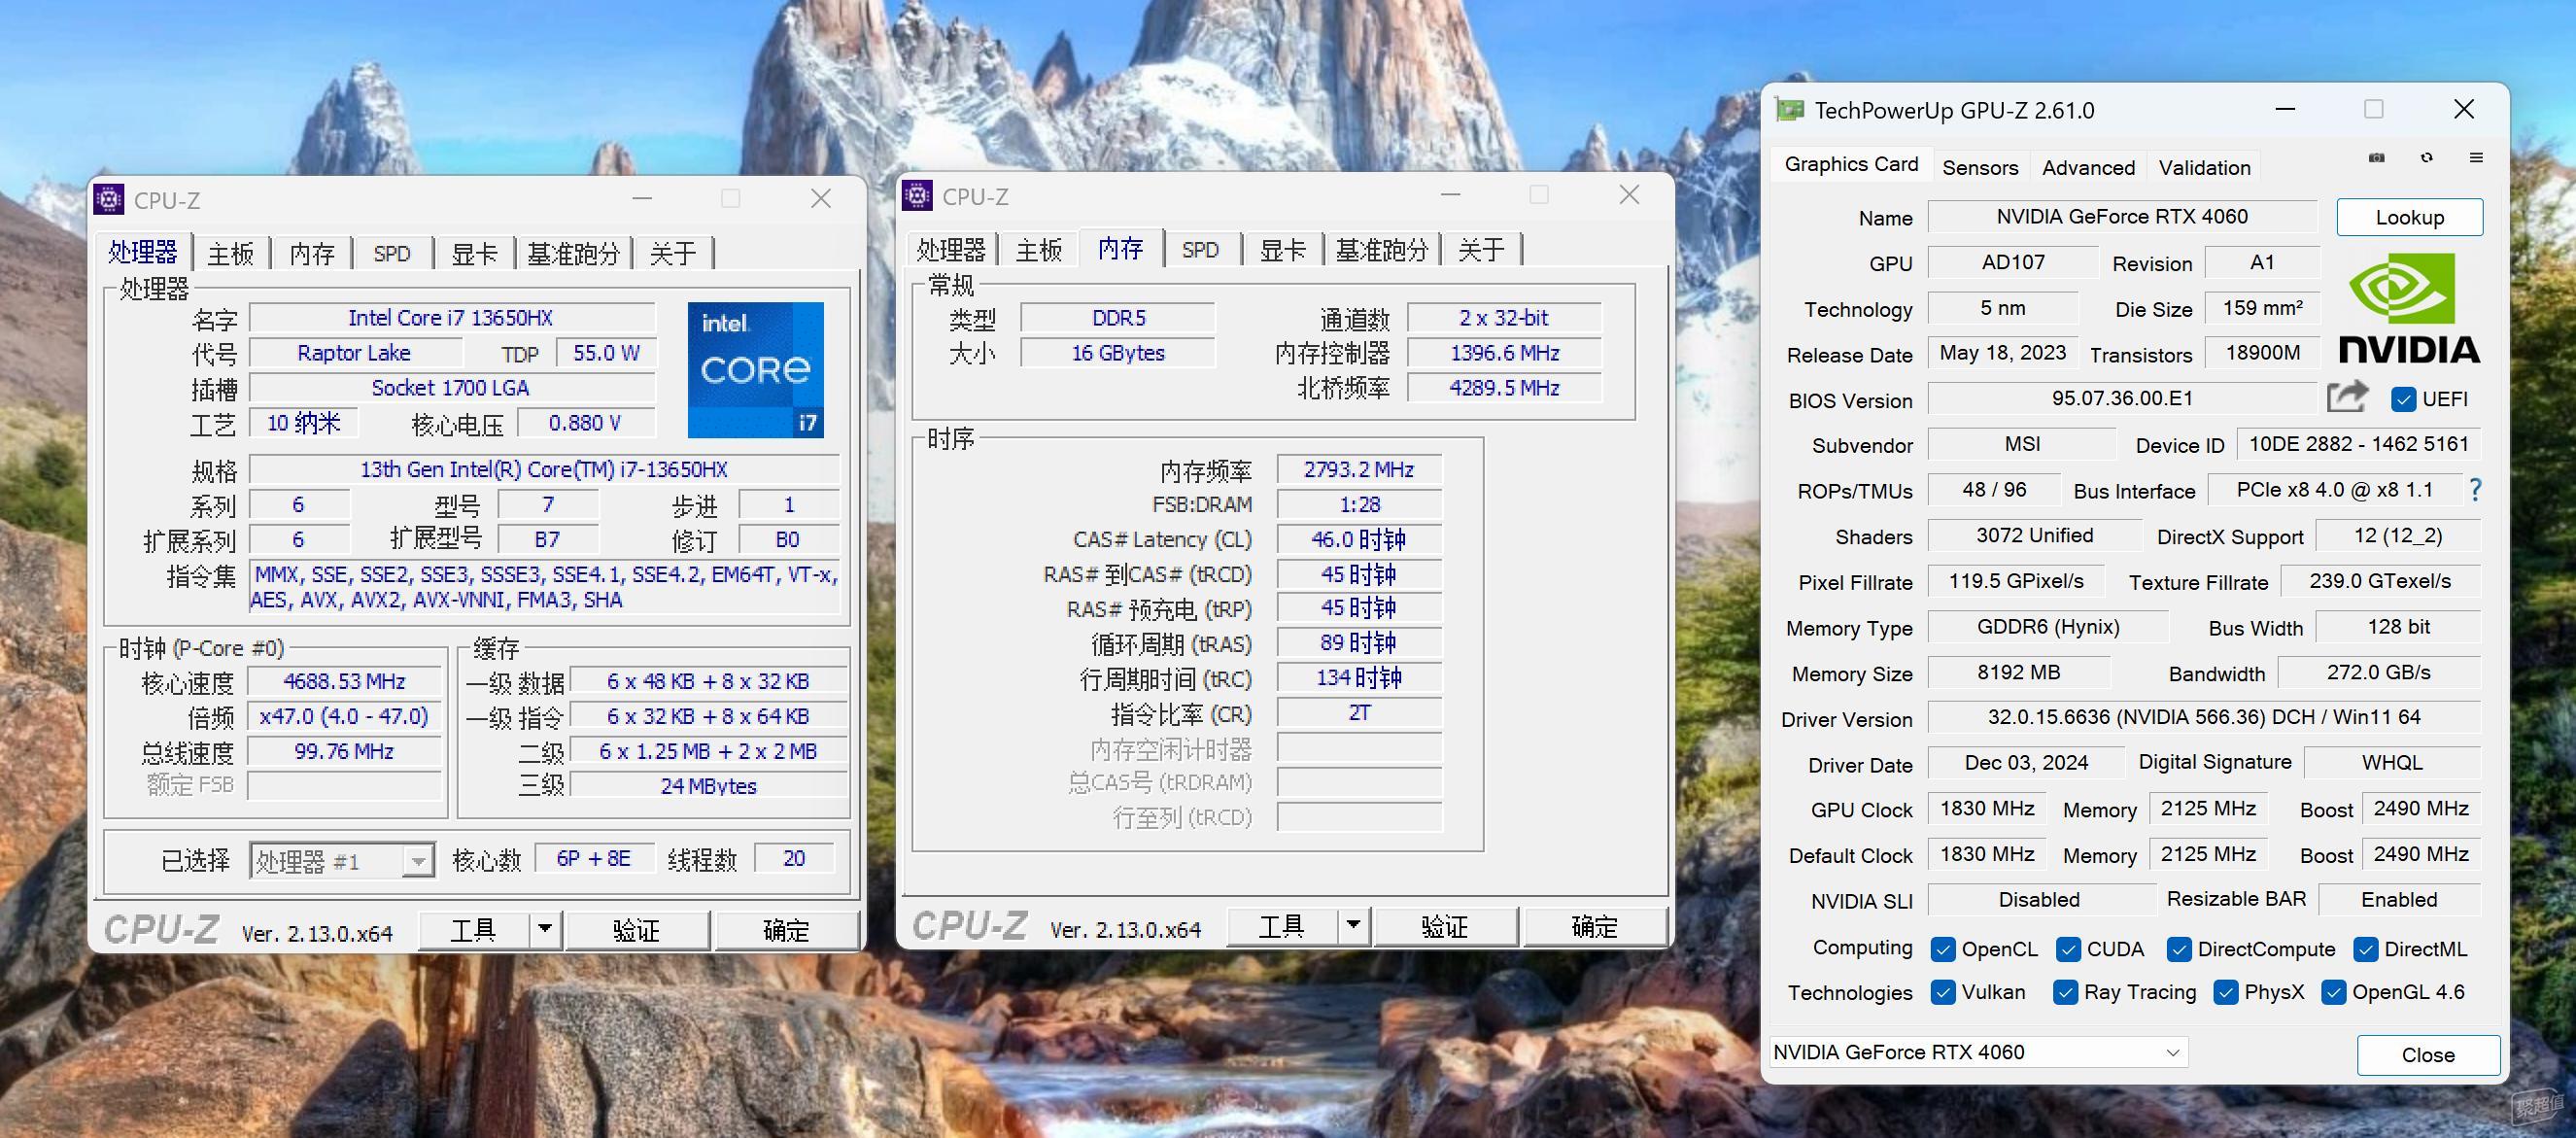Viewport: 2576px width, 1138px height.
Task: Click the GPU Name field NVIDIA GeForce RTX 4060
Action: pyautogui.click(x=2122, y=217)
